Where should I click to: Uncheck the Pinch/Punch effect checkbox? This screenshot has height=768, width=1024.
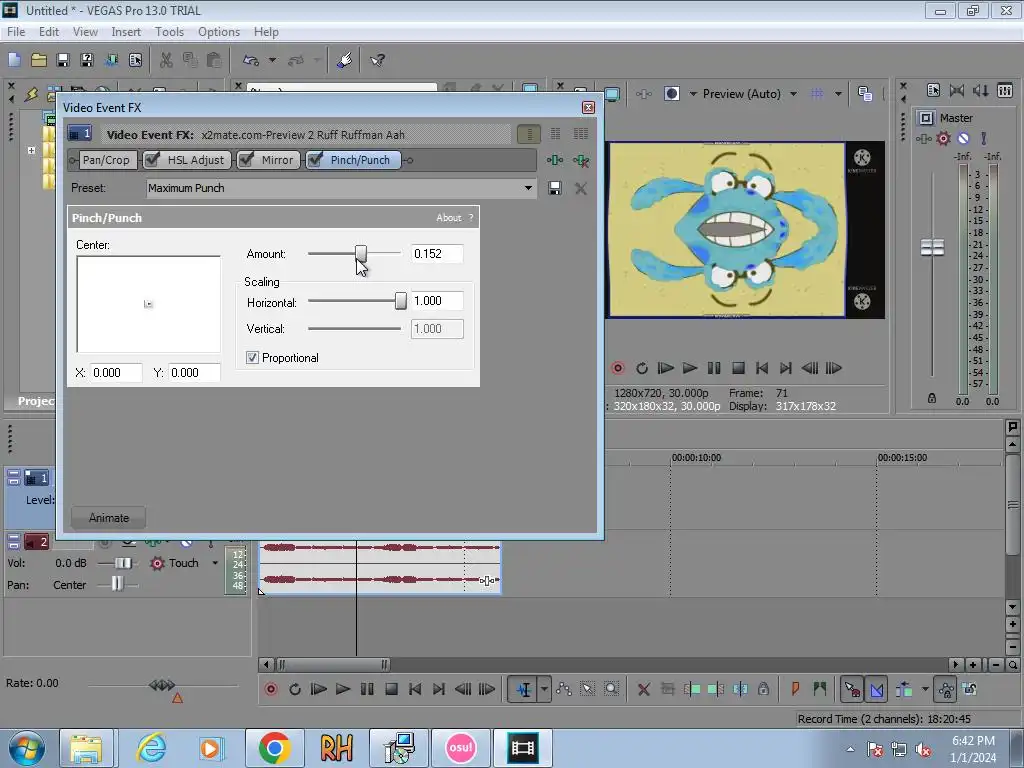pyautogui.click(x=315, y=160)
